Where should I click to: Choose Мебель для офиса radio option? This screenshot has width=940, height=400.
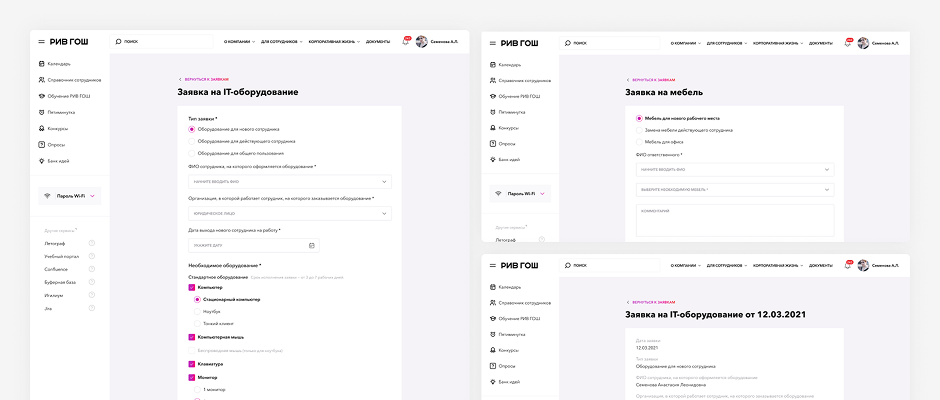[x=640, y=142]
